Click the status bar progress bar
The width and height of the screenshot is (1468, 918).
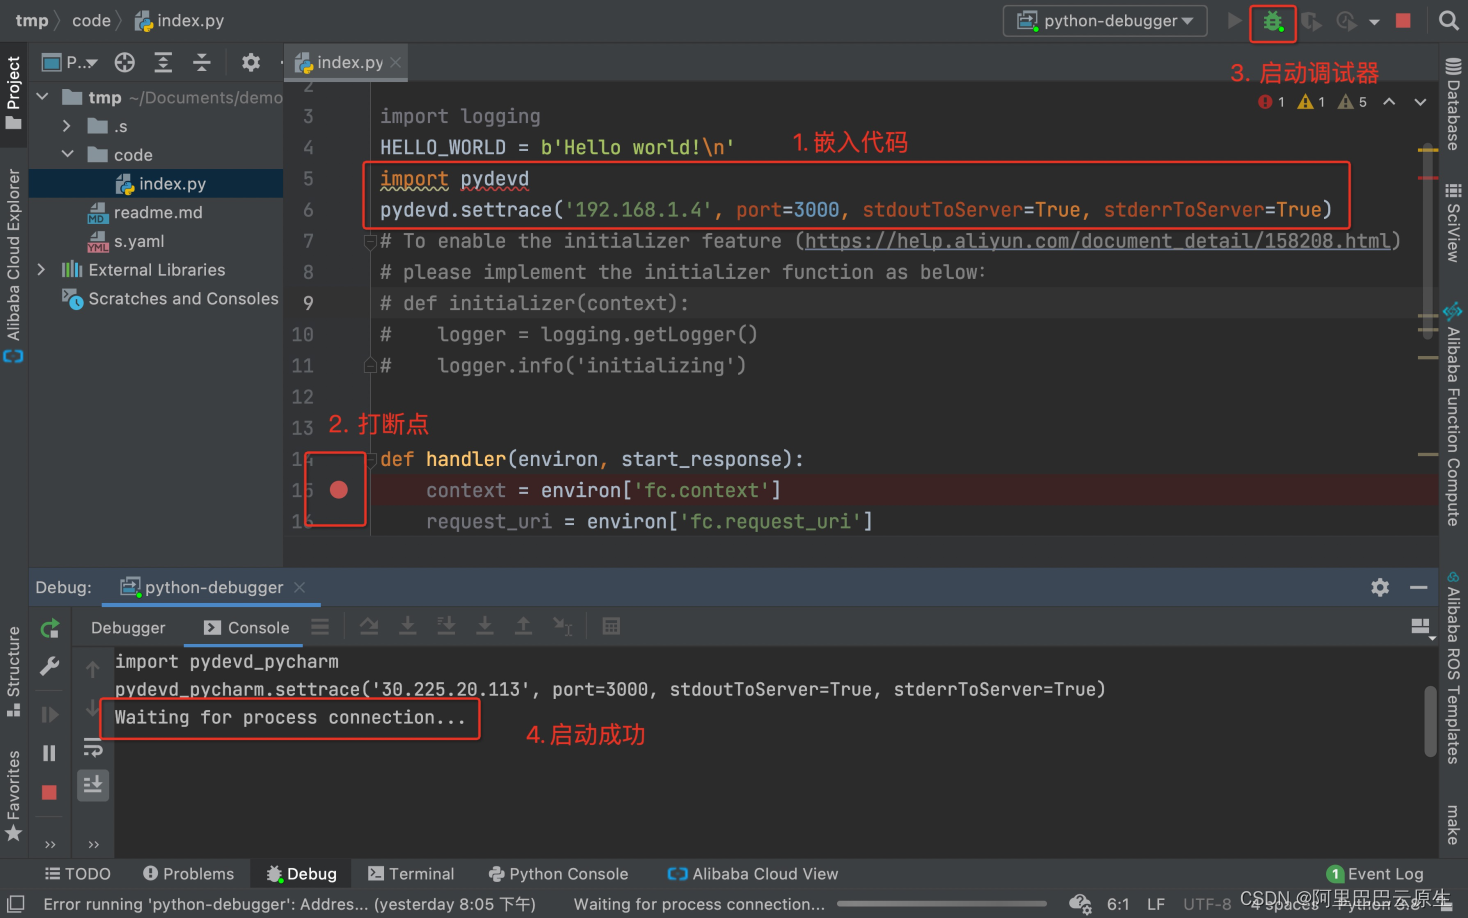coord(941,904)
